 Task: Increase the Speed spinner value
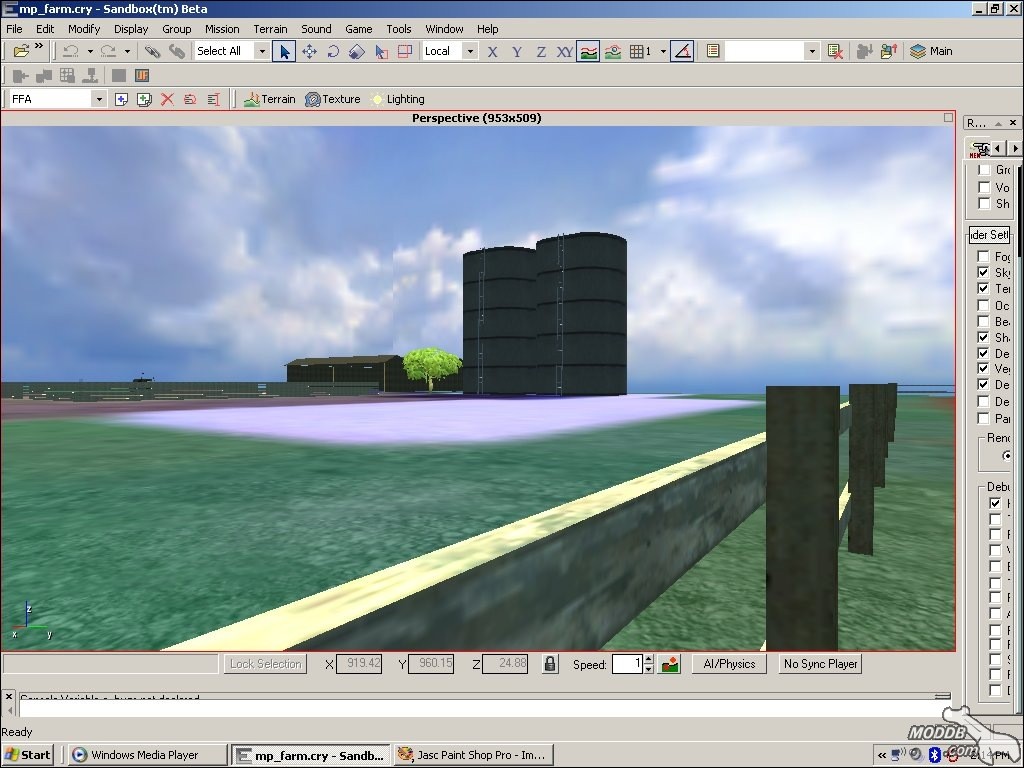[x=649, y=659]
